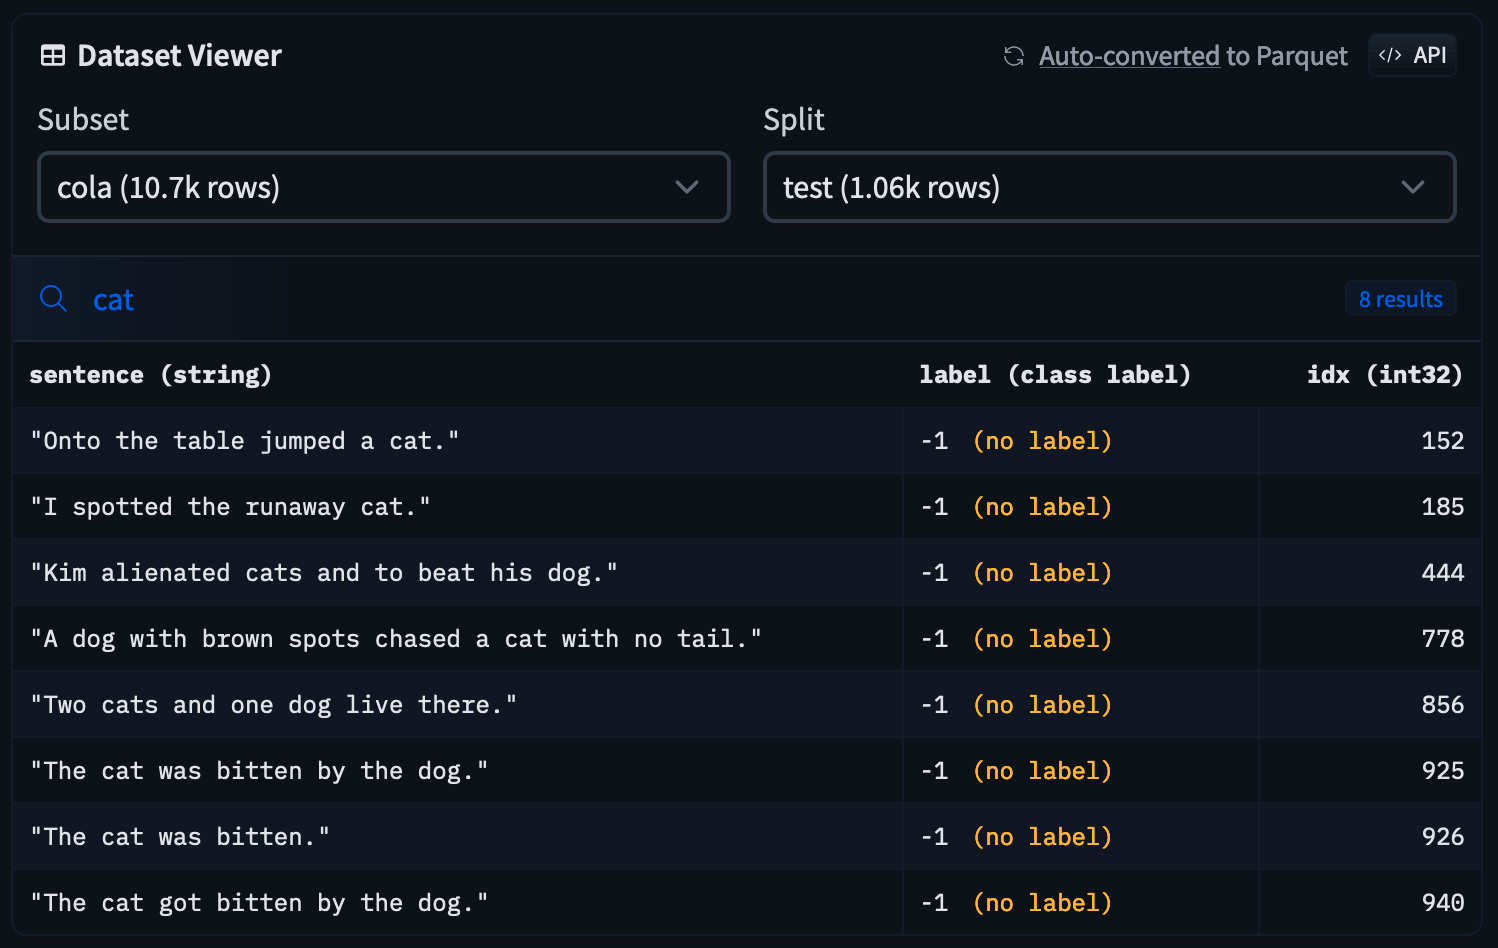
Task: Click the idx (int32) column header
Action: 1384,375
